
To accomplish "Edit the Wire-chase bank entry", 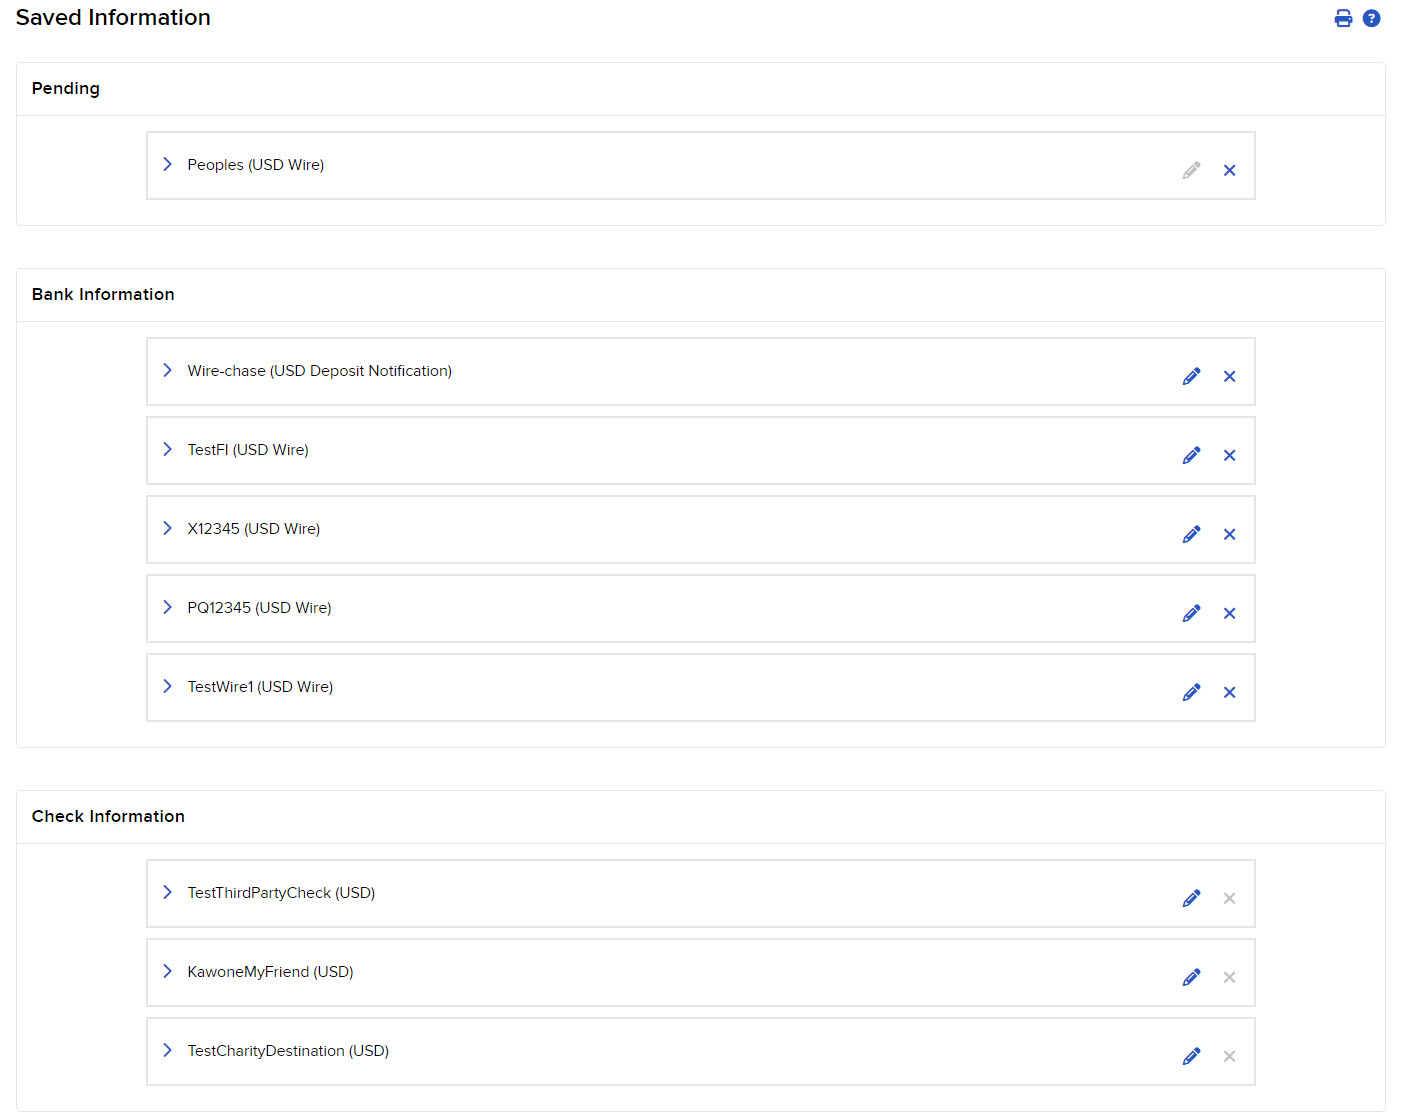I will 1191,375.
